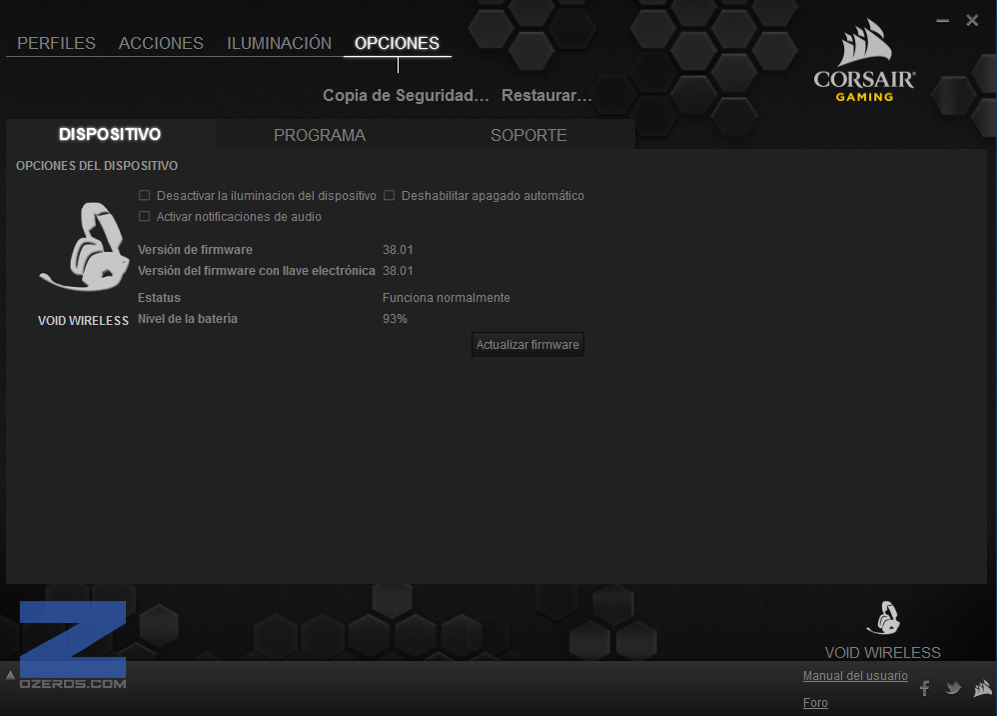Click the VOID WIRELESS label under the bottom device icon

[883, 652]
